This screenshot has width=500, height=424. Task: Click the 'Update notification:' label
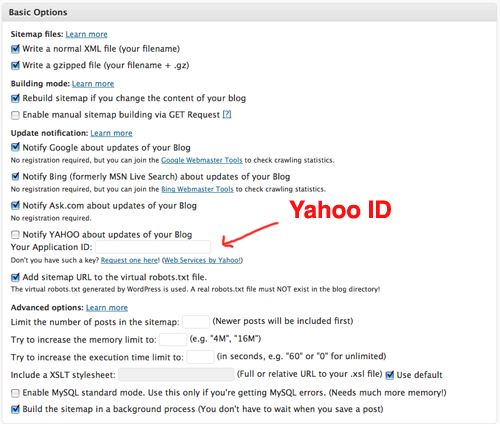coord(49,133)
